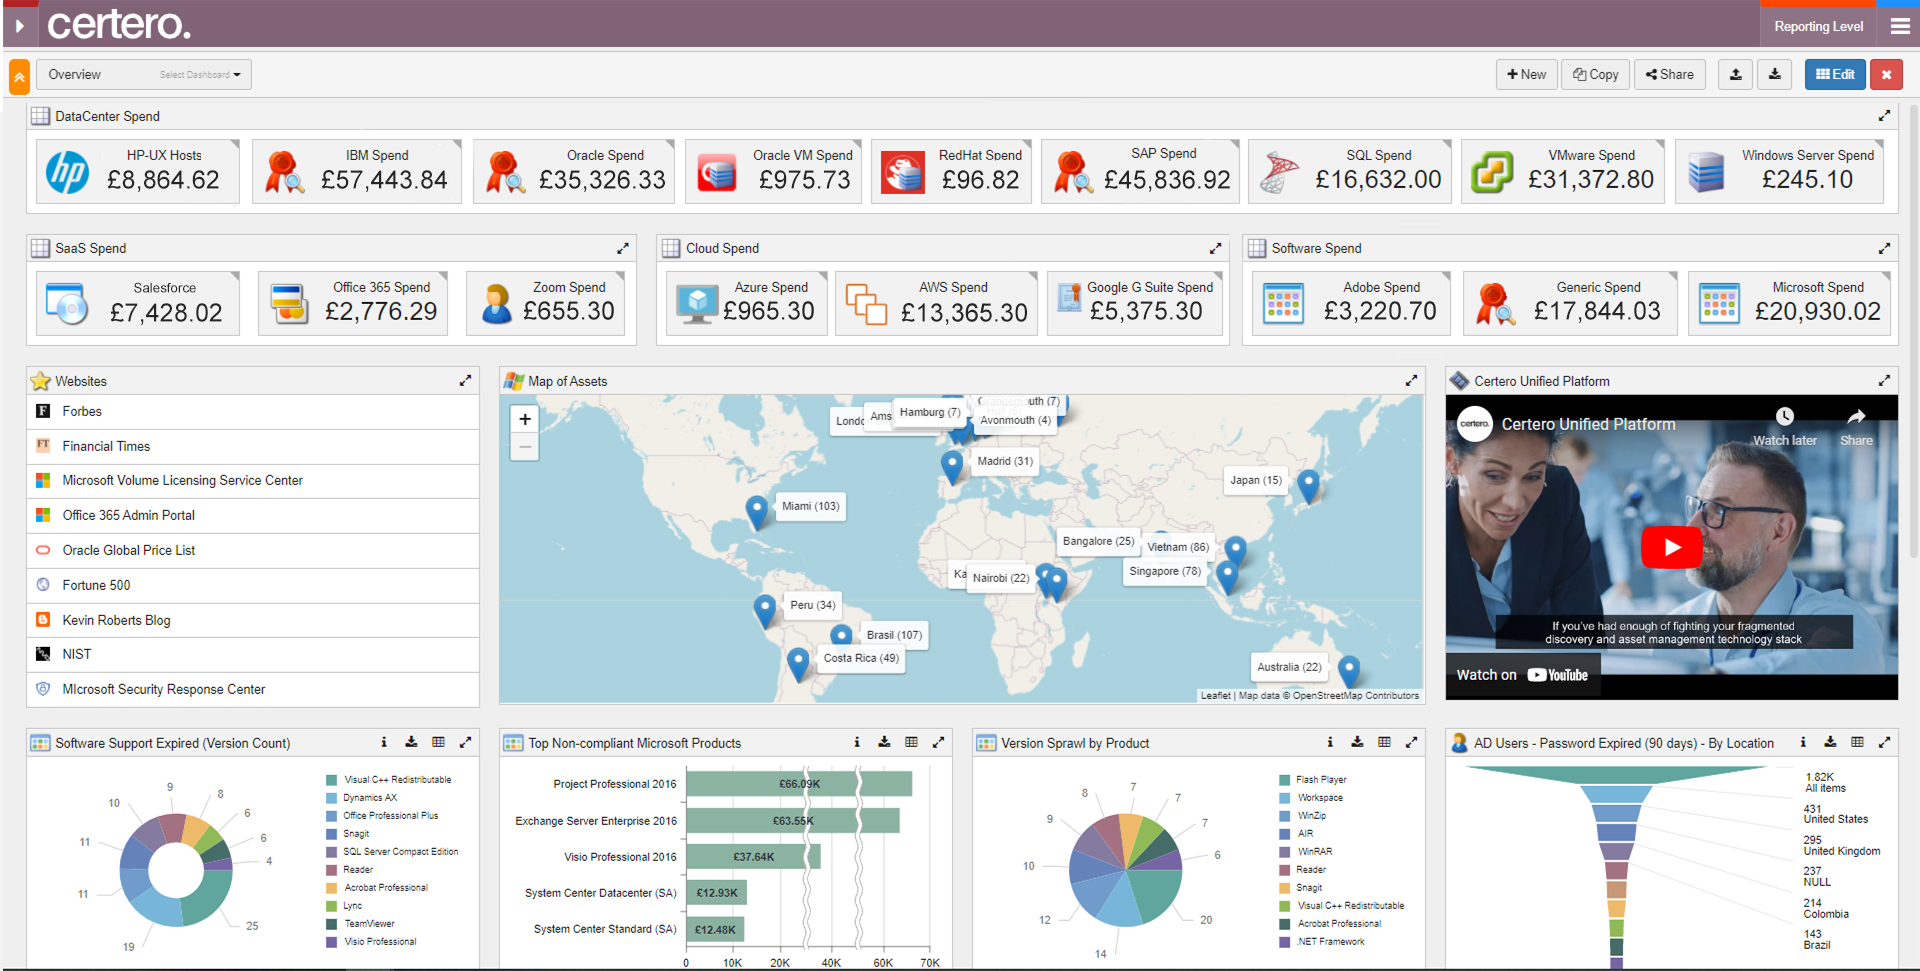
Task: Close the dashboard with the red X button
Action: pos(1886,74)
